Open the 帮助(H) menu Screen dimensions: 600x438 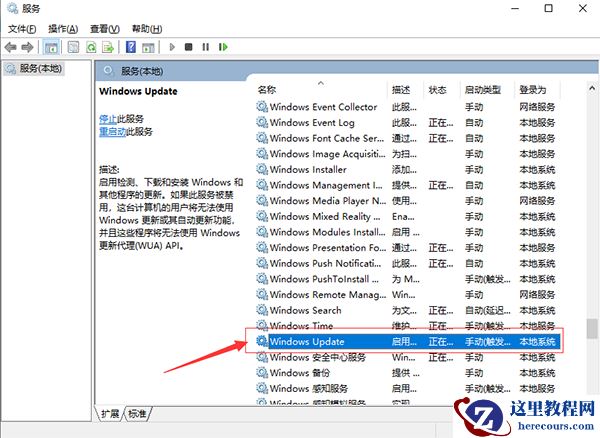pos(147,29)
